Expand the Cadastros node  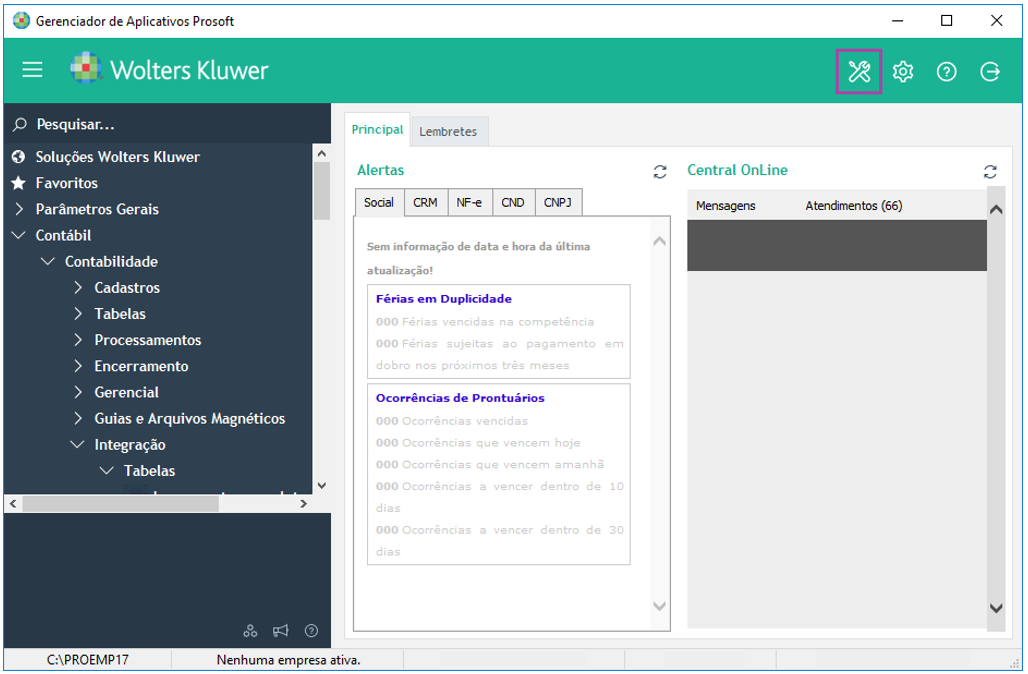tap(78, 287)
